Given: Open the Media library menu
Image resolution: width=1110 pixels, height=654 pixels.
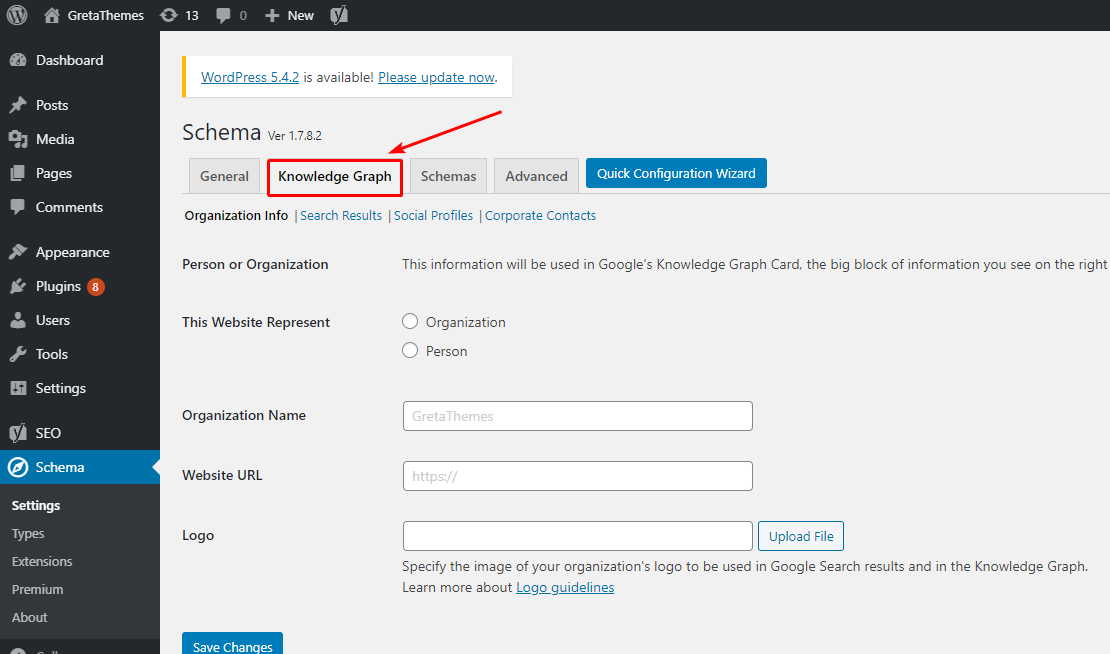Looking at the screenshot, I should coord(55,139).
